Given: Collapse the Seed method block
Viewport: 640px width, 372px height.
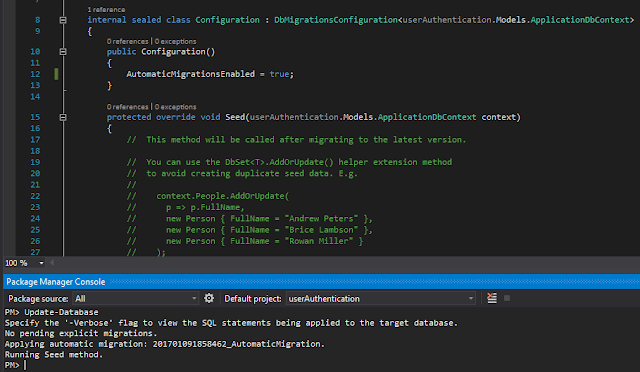Looking at the screenshot, I should point(63,117).
